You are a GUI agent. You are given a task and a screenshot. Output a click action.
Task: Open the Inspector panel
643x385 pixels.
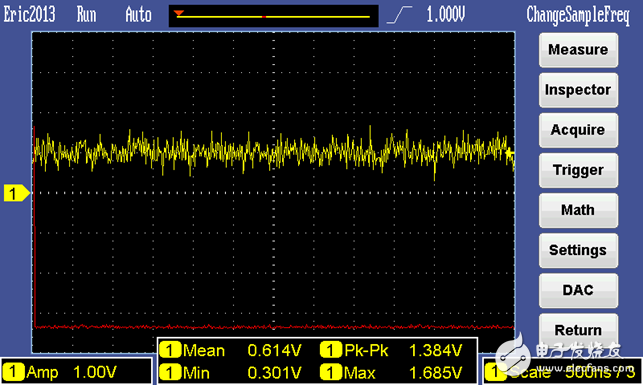(x=578, y=90)
